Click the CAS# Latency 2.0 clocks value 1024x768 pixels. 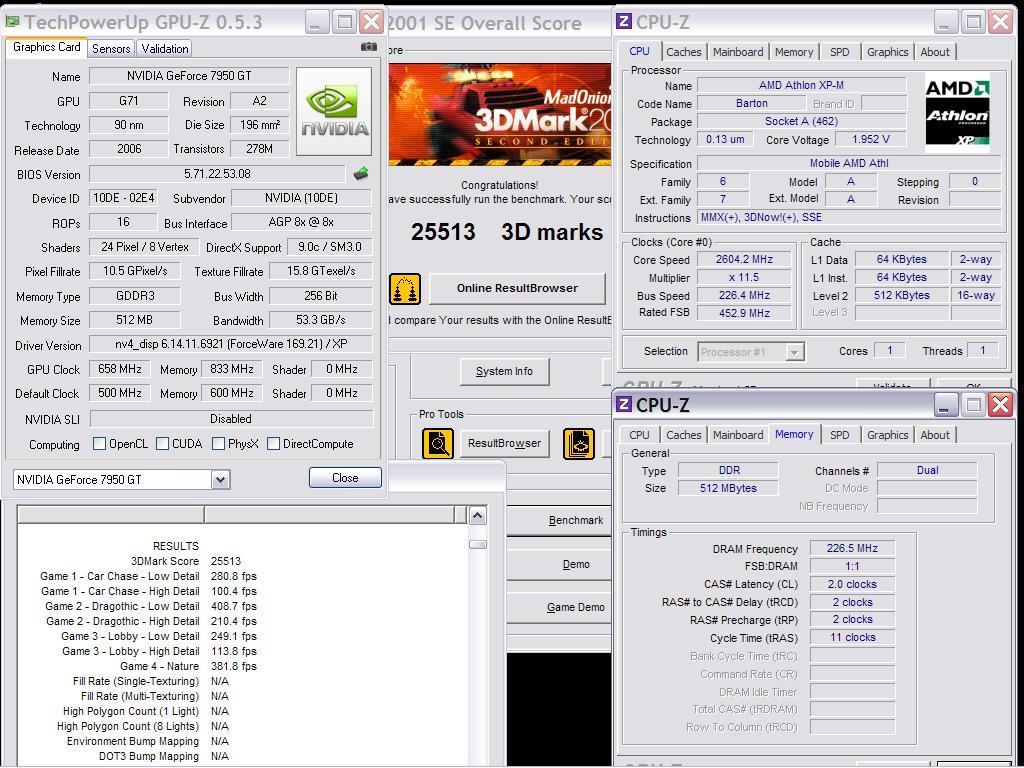coord(852,584)
